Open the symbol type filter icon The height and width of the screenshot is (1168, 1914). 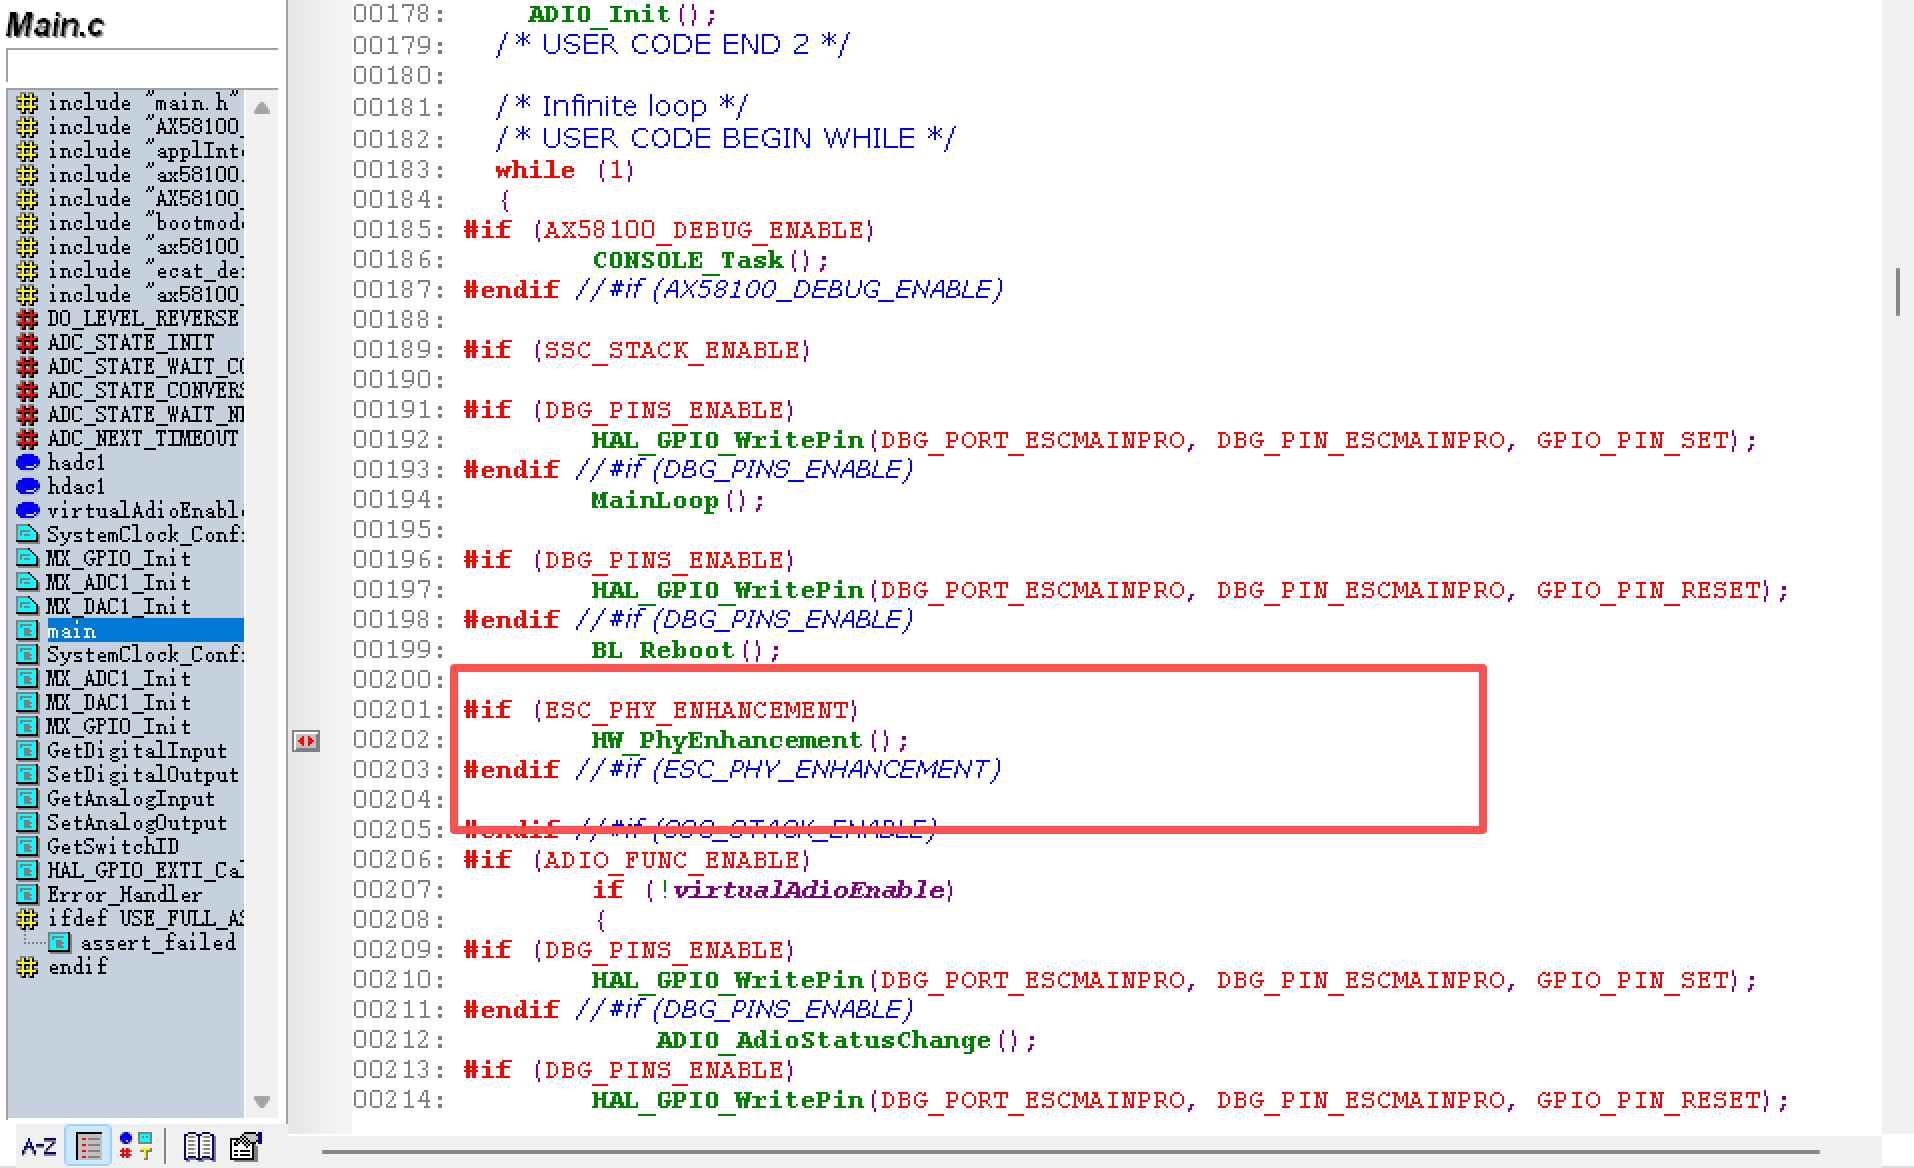(136, 1146)
